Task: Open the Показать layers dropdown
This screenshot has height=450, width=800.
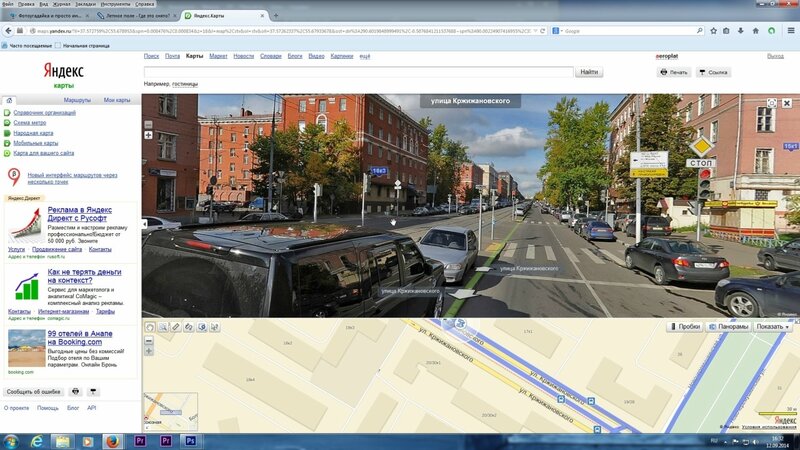Action: pos(773,327)
